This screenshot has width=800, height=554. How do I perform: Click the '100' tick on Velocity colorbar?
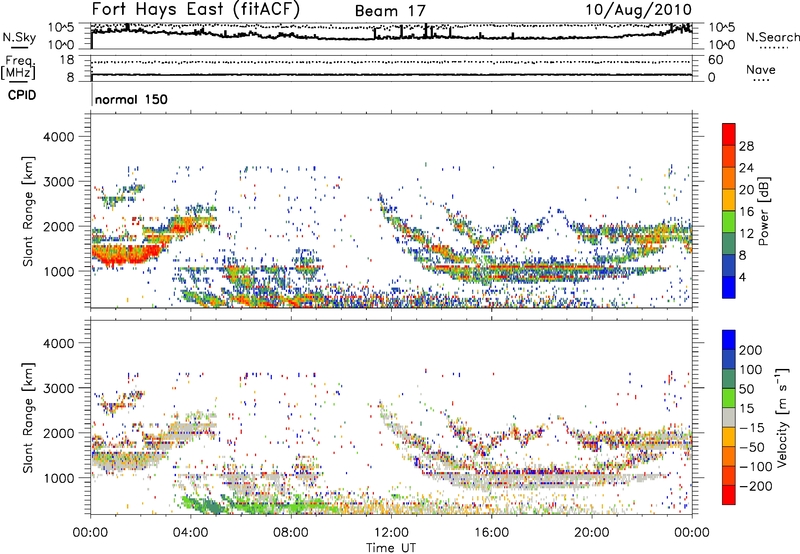pyautogui.click(x=751, y=369)
